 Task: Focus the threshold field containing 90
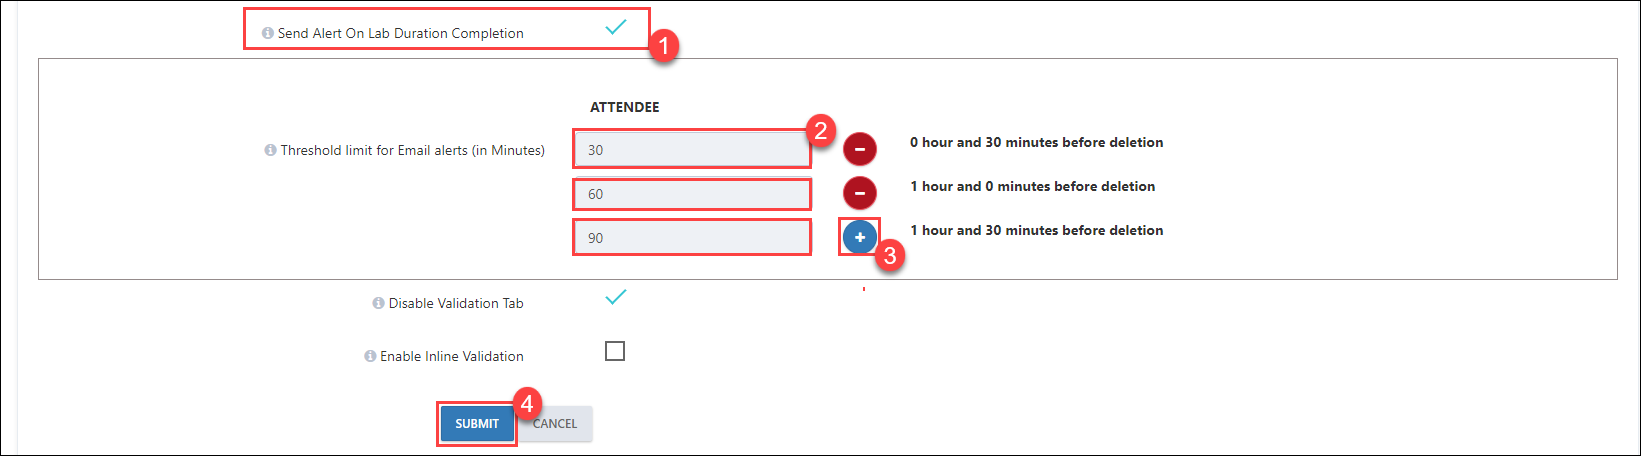tap(692, 237)
